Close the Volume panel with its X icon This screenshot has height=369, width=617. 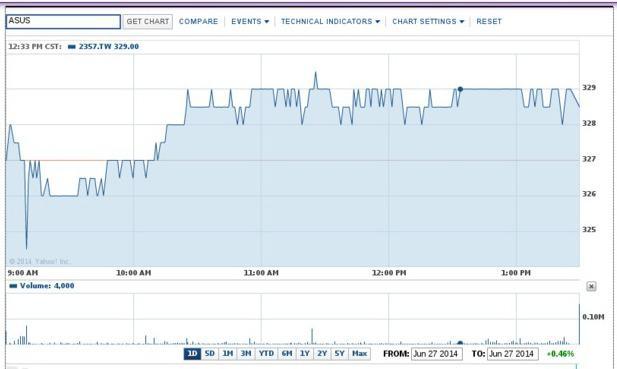coord(591,286)
